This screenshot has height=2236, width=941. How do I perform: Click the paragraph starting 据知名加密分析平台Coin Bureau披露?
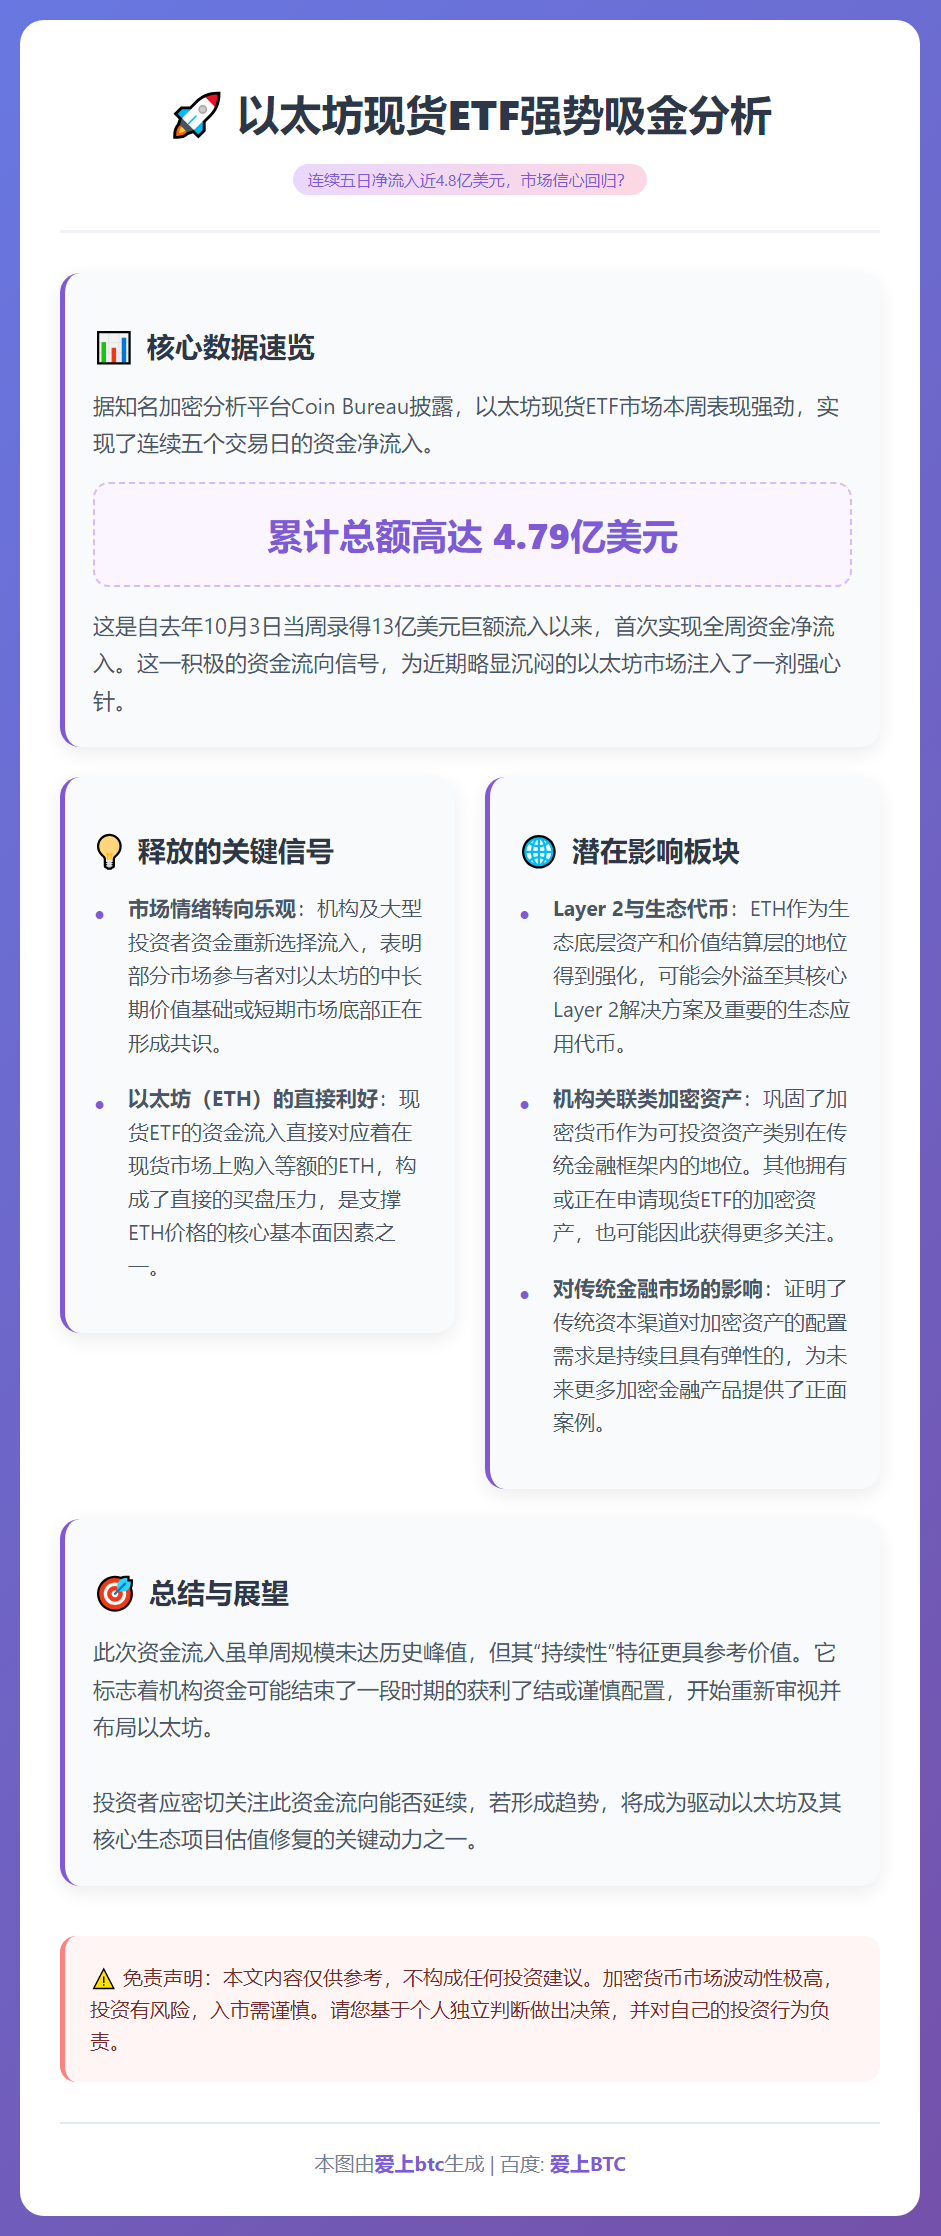[x=466, y=425]
